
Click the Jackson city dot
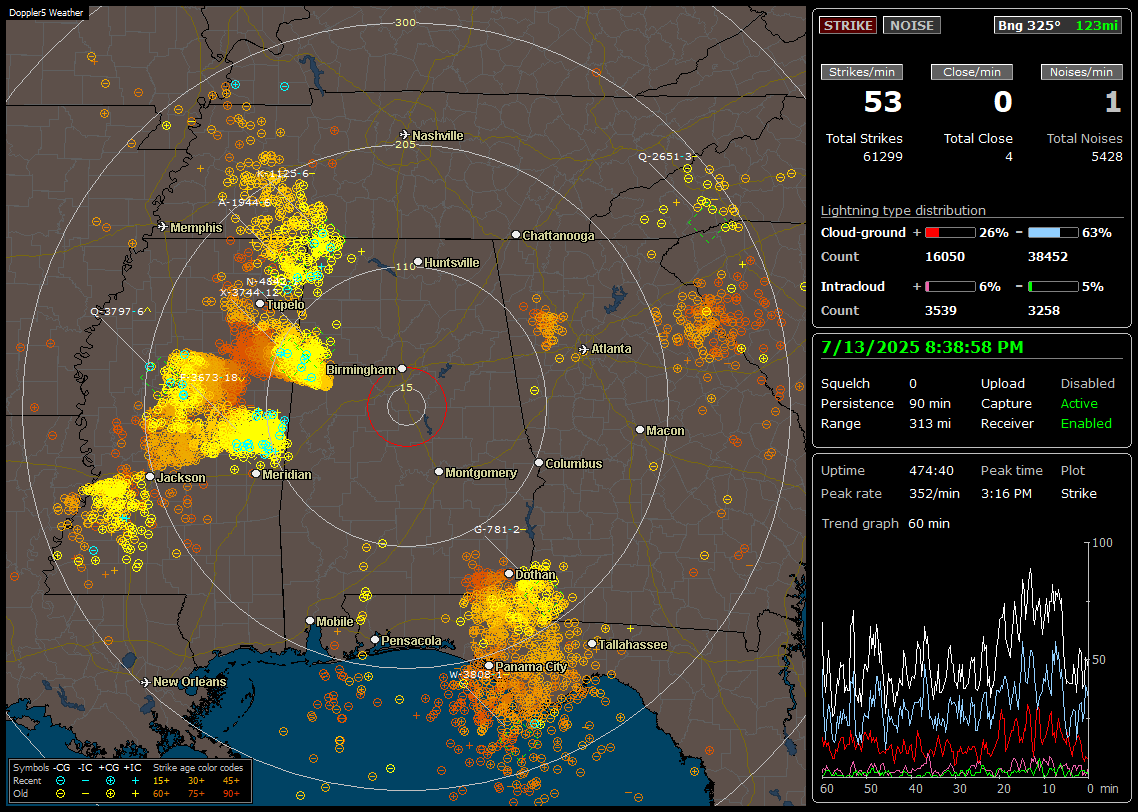pyautogui.click(x=150, y=477)
